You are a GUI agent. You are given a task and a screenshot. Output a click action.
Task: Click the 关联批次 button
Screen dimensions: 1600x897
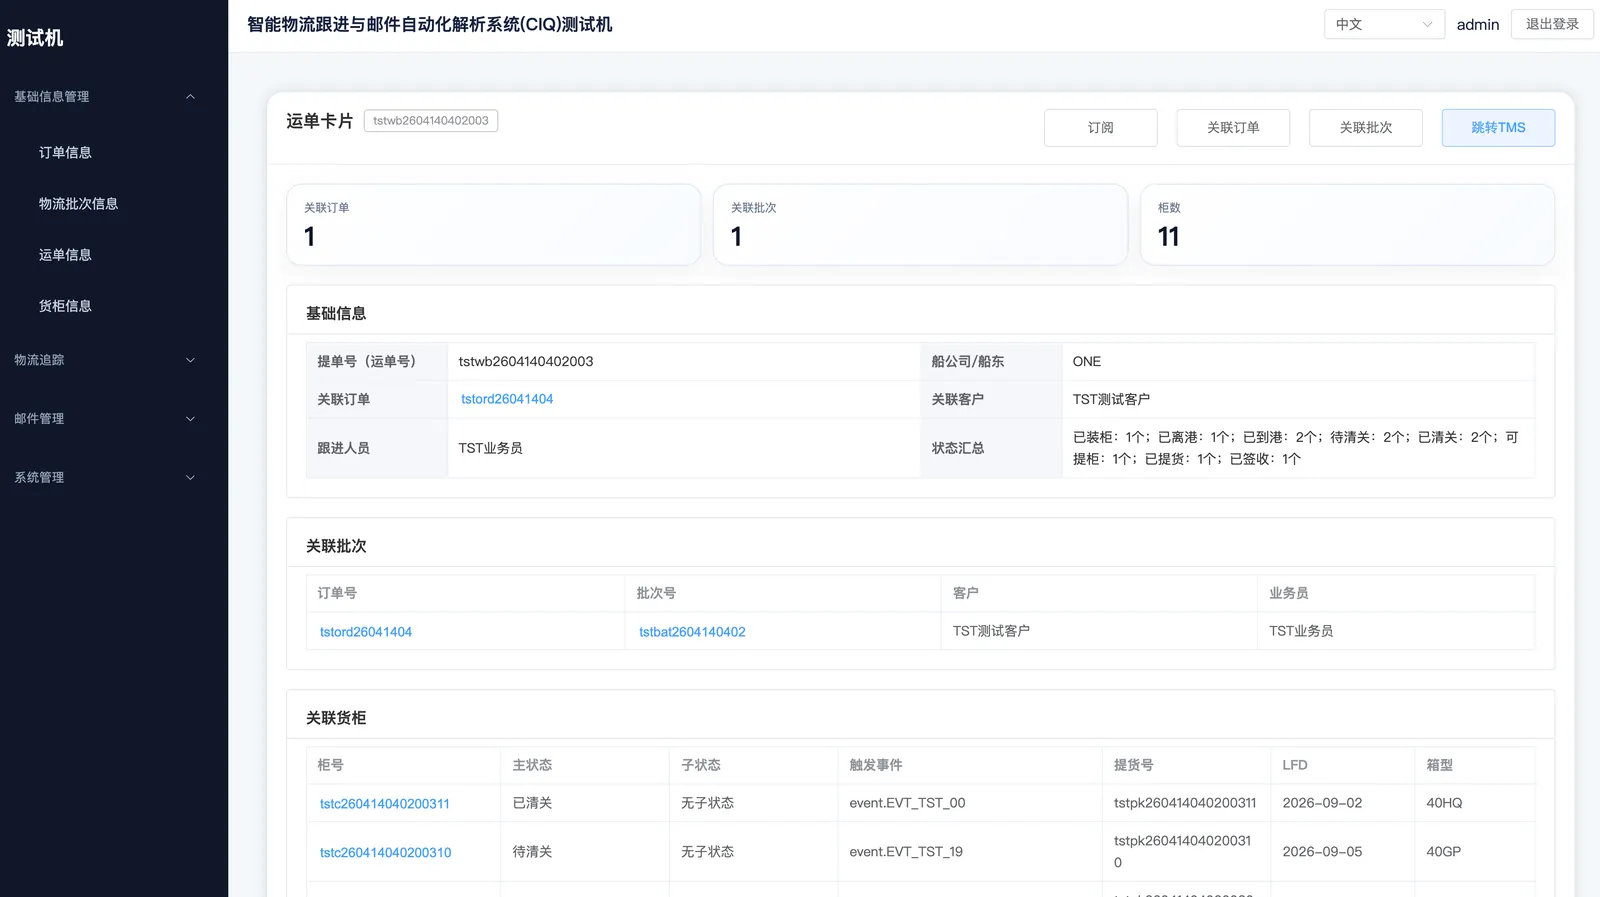coord(1365,128)
